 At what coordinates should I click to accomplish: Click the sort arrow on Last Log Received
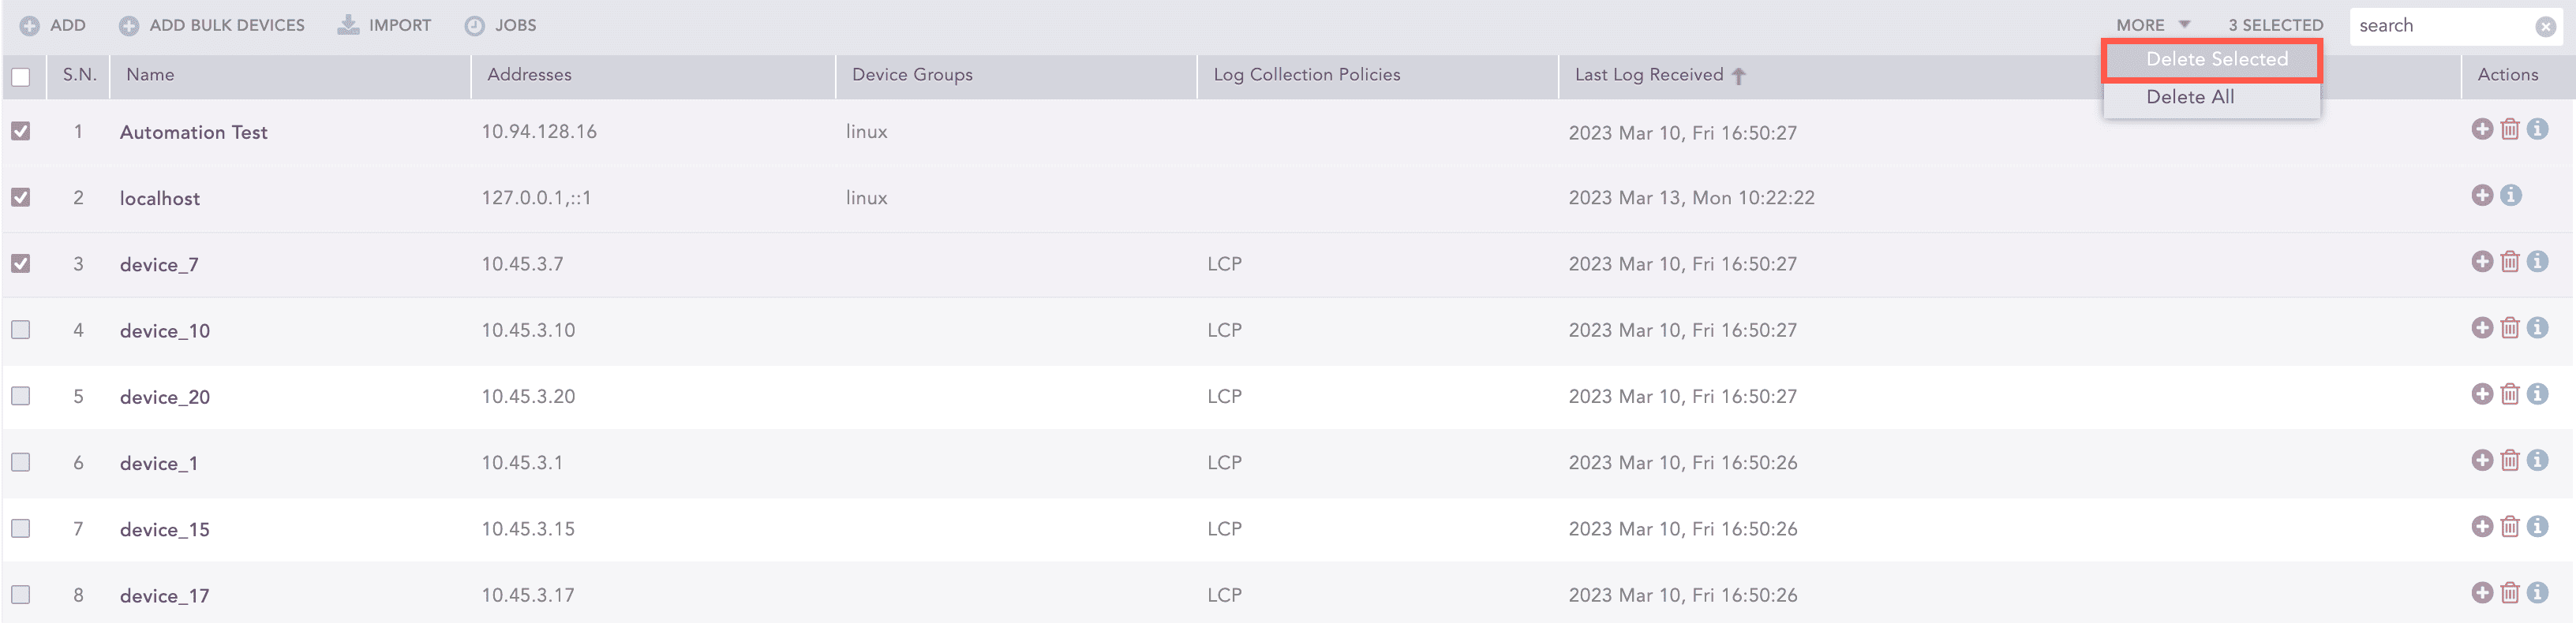point(1740,74)
